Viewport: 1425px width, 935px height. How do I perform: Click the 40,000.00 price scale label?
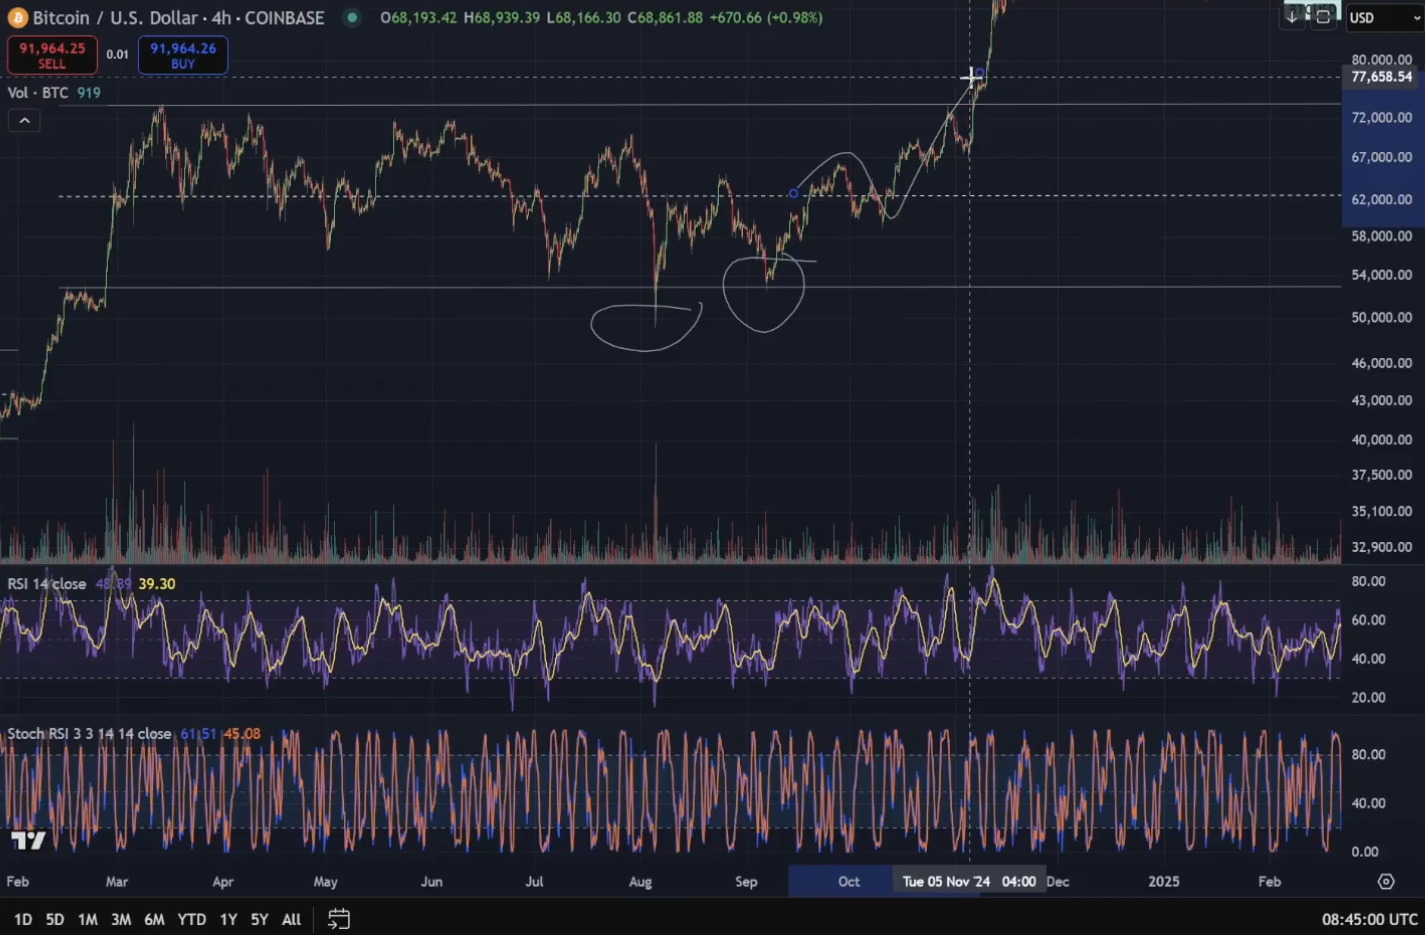1381,439
